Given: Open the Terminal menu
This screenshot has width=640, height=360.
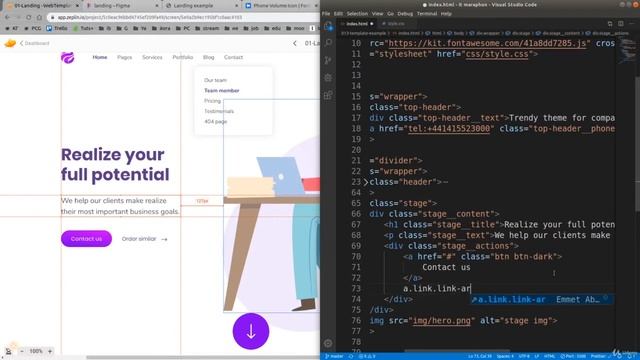Looking at the screenshot, I should (427, 13).
